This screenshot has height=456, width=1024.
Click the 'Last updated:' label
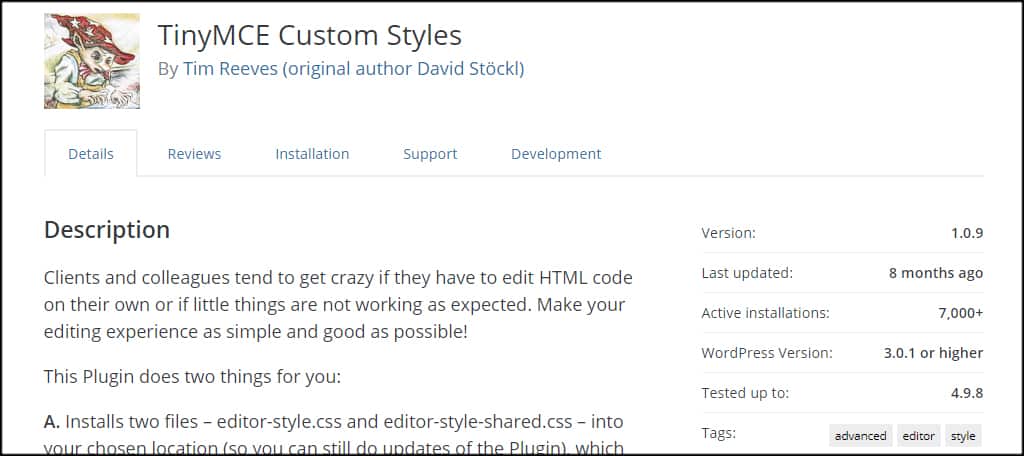coord(747,273)
